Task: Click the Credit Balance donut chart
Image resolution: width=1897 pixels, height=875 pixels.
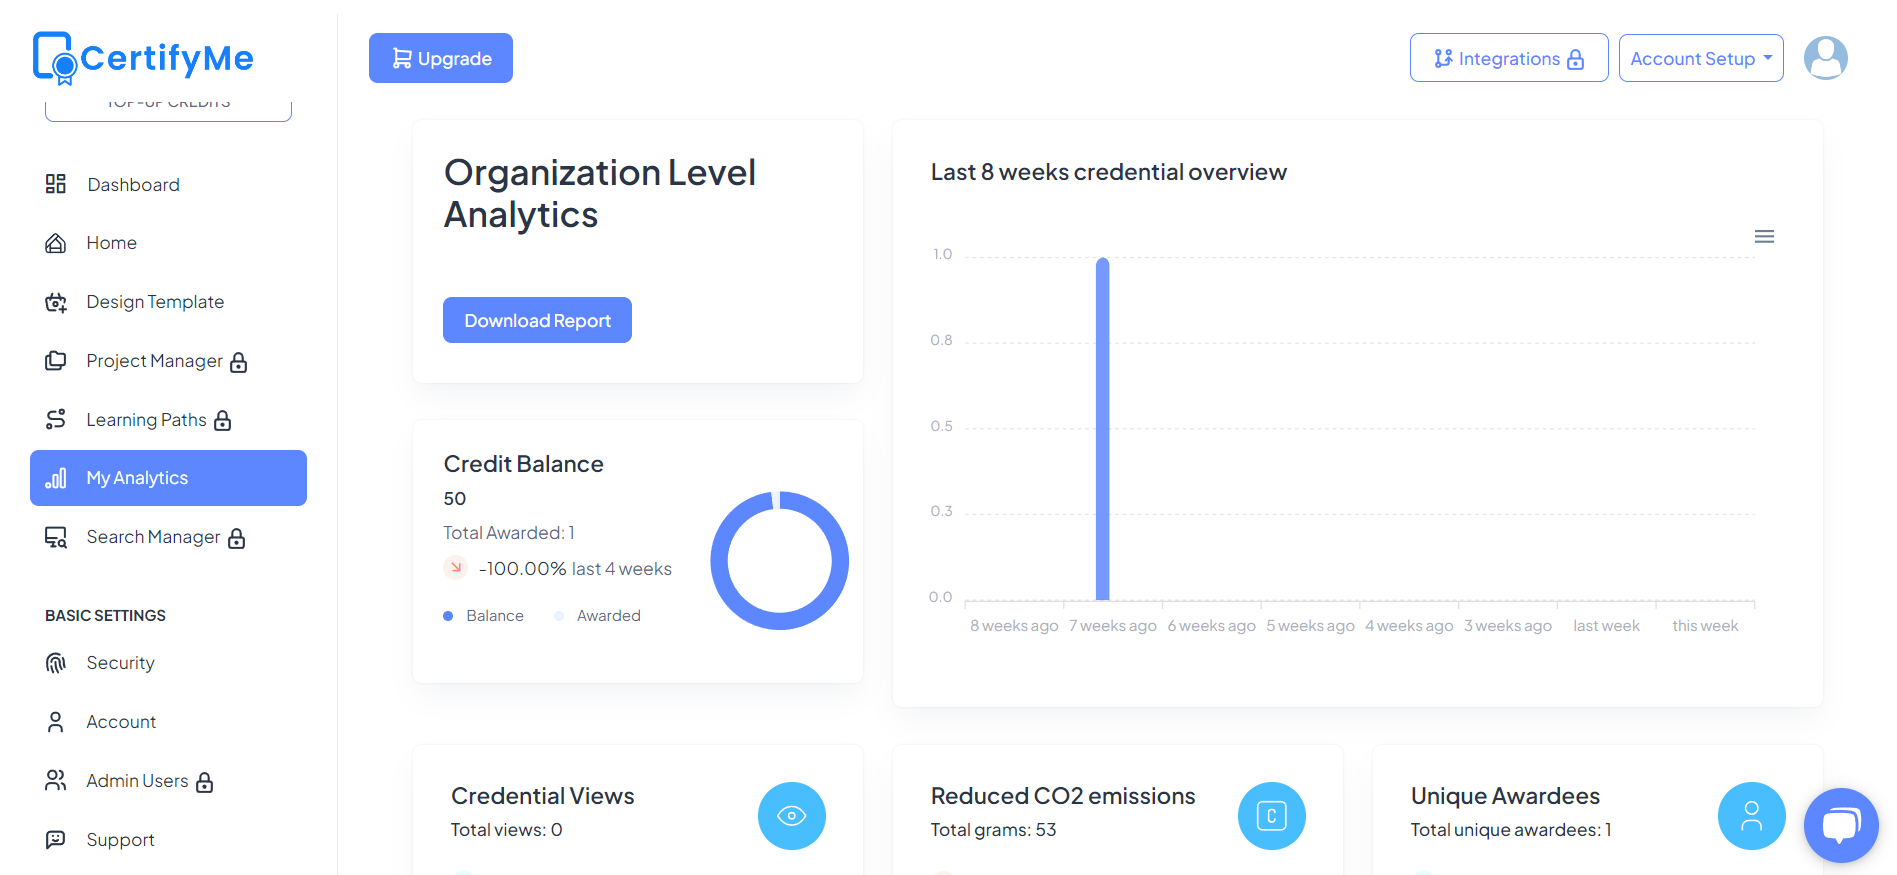Action: 779,561
